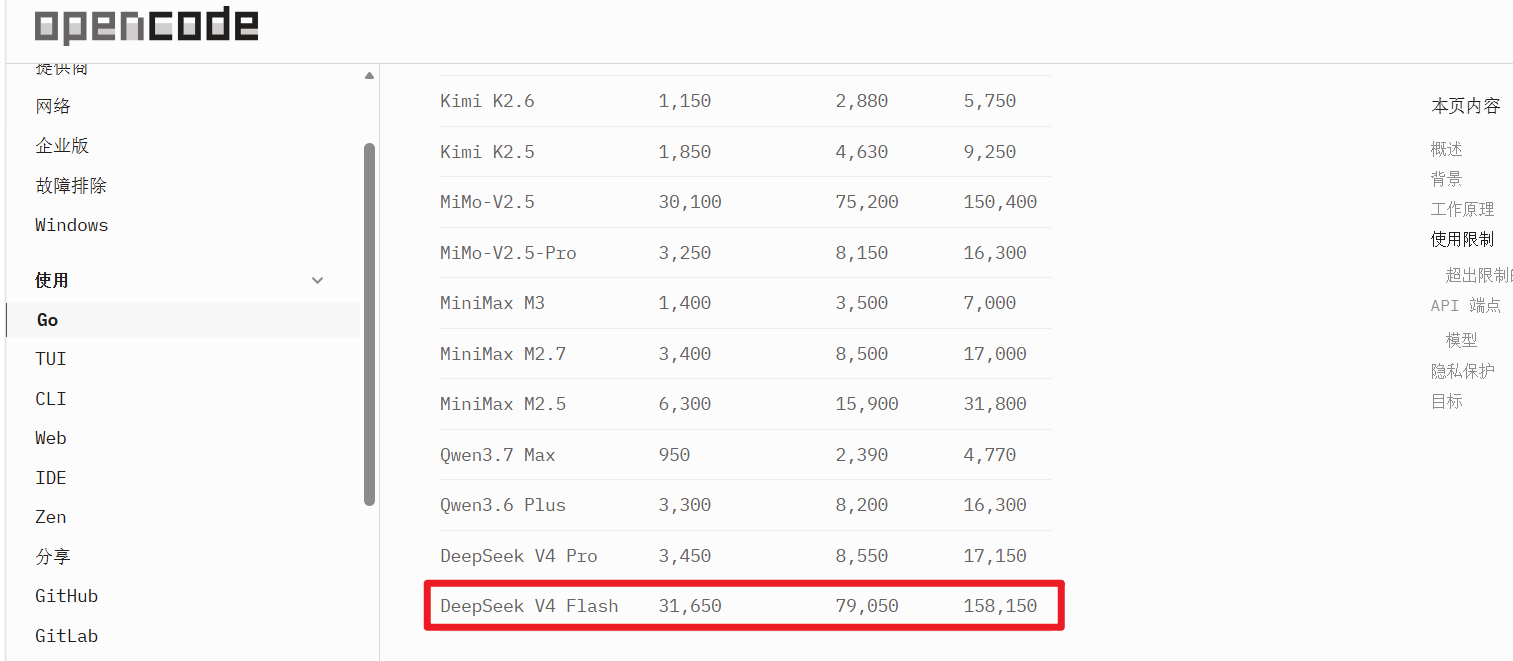
Task: Open the CLI page
Action: click(51, 399)
